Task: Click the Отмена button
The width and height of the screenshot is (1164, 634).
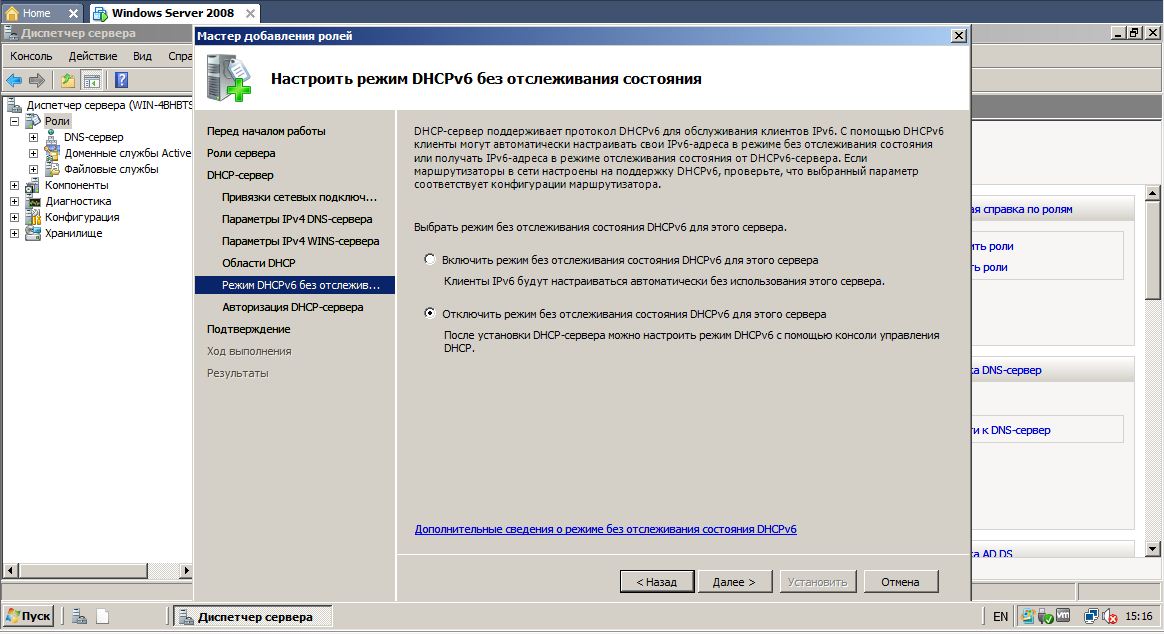Action: click(900, 582)
